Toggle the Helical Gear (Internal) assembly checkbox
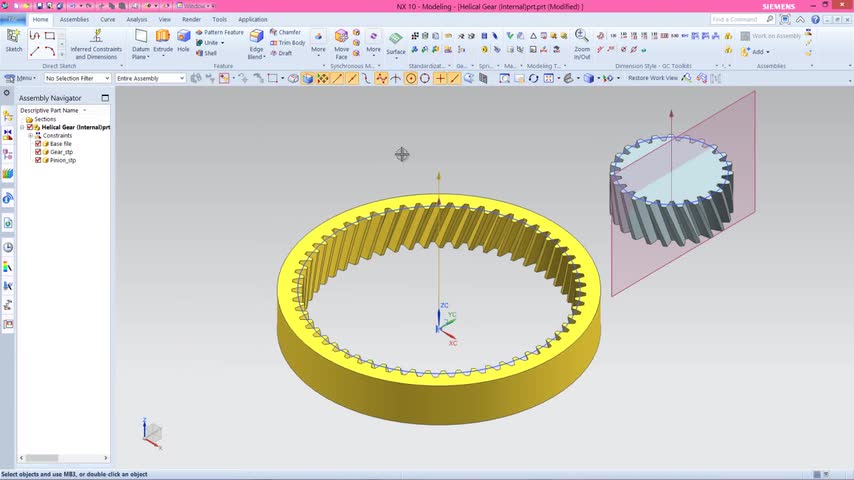The width and height of the screenshot is (854, 480). [x=30, y=127]
